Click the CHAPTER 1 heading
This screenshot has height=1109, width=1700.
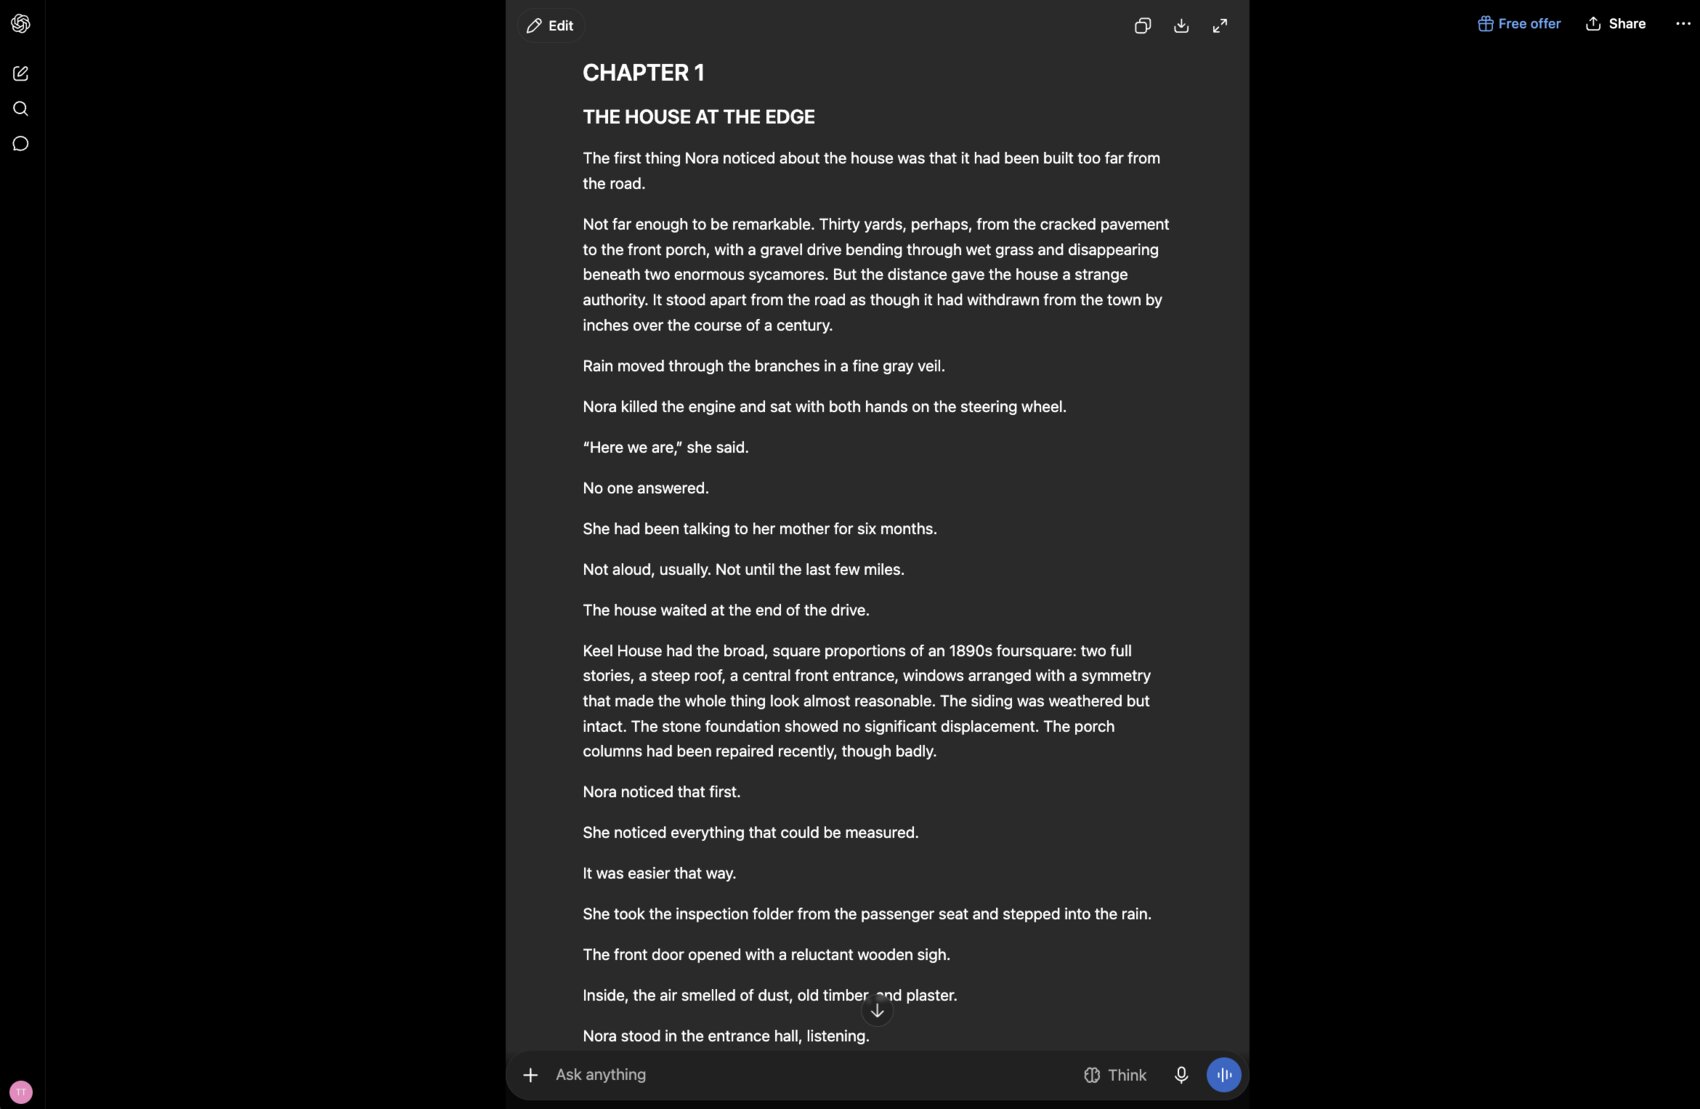[x=643, y=73]
